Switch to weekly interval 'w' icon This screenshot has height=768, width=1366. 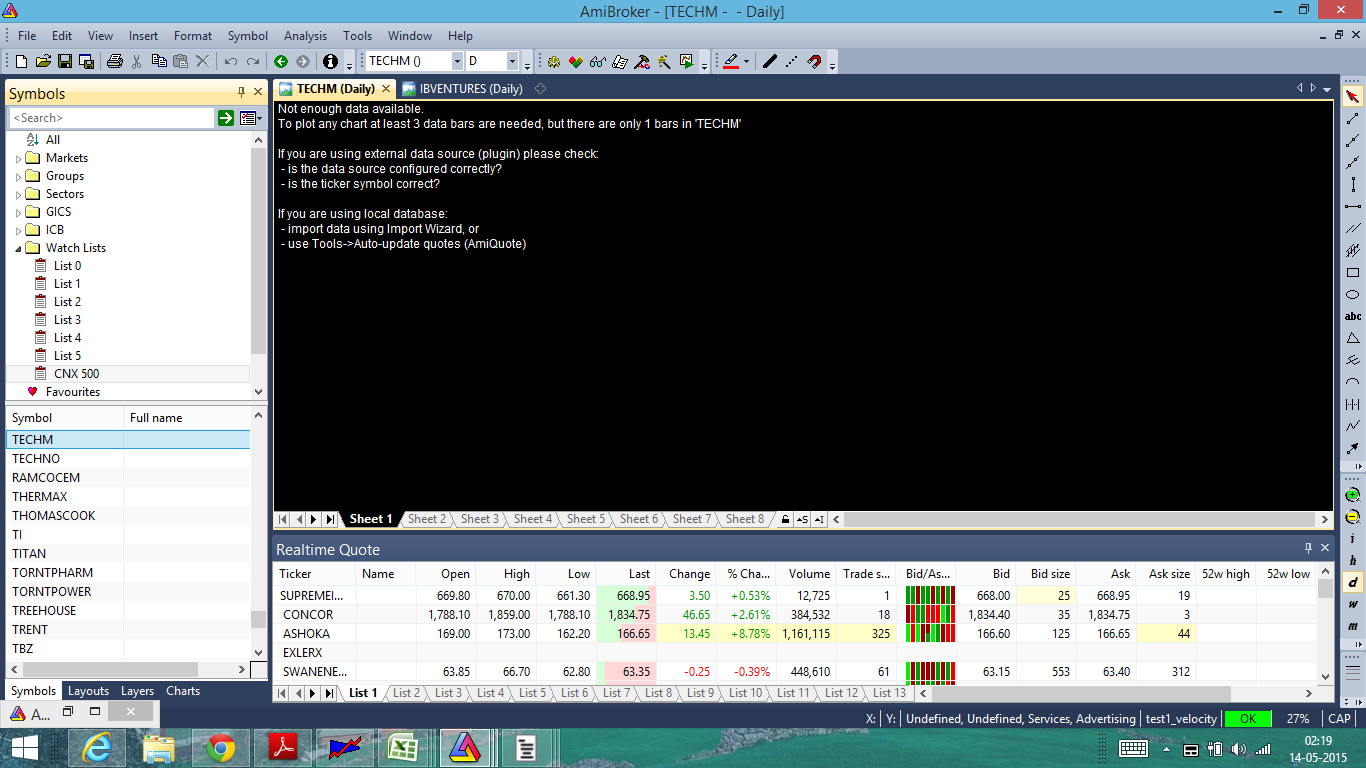1353,604
